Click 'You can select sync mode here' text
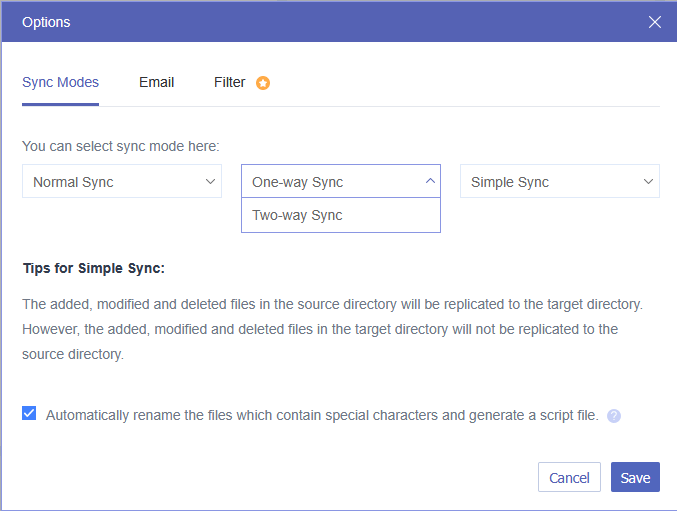Image resolution: width=677 pixels, height=511 pixels. [x=121, y=146]
